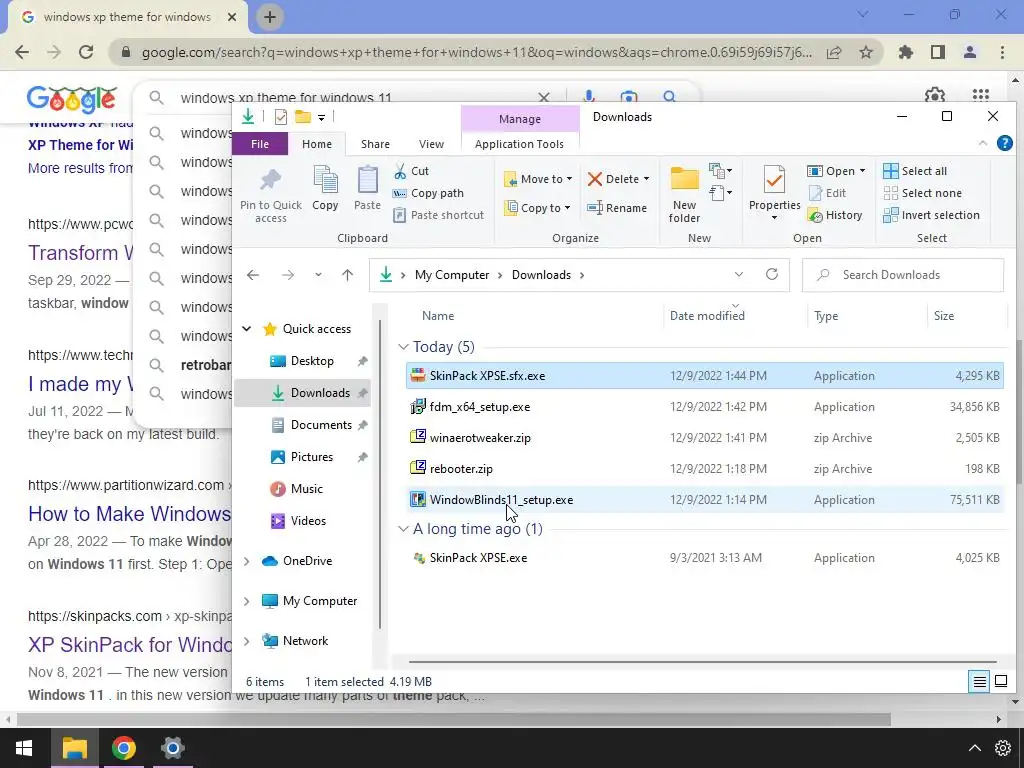The height and width of the screenshot is (768, 1024).
Task: Create a New folder from ribbon
Action: pyautogui.click(x=684, y=195)
